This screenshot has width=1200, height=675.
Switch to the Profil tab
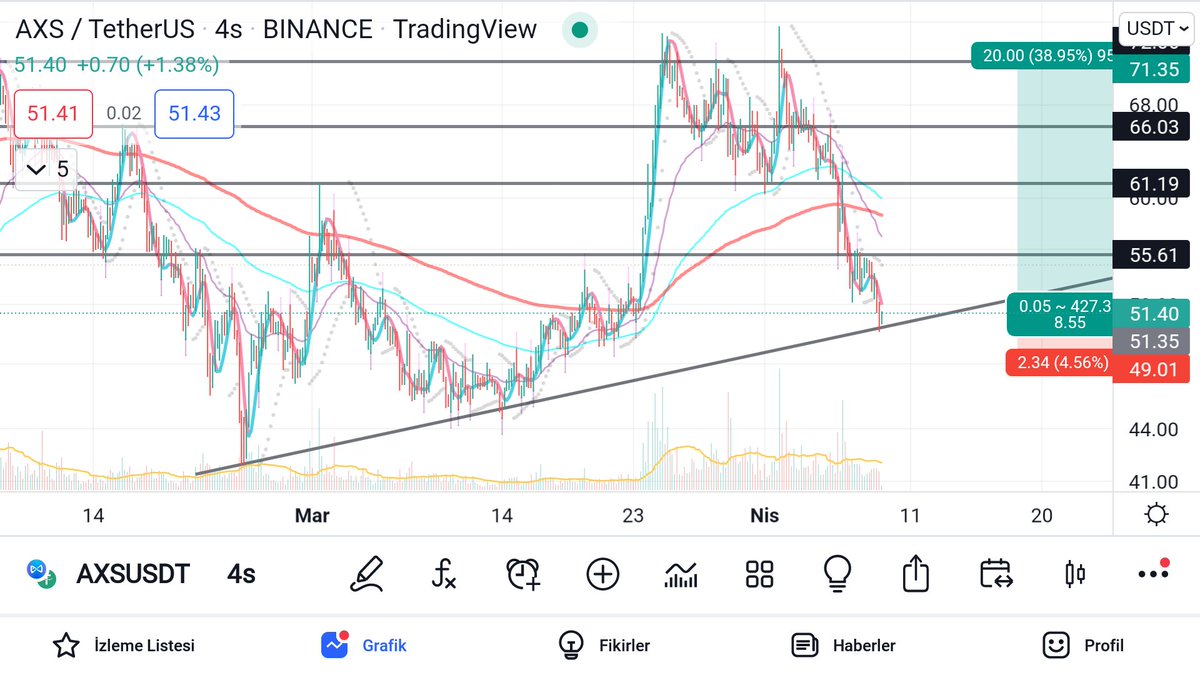(1083, 645)
